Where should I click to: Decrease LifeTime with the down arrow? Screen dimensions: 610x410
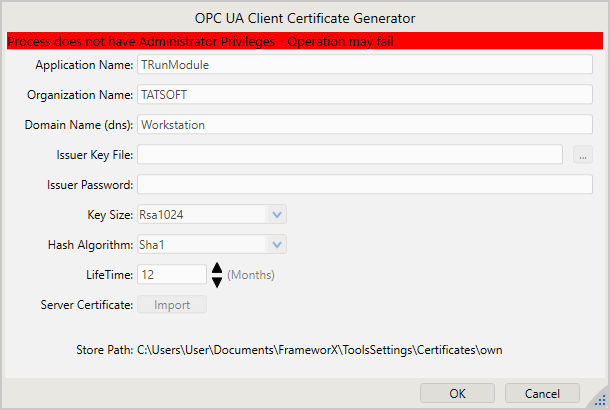[217, 282]
